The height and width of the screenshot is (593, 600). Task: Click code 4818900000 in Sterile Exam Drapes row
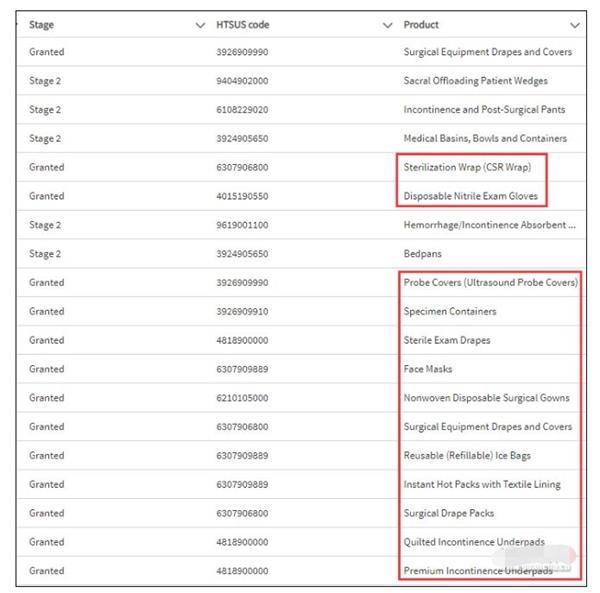(242, 340)
